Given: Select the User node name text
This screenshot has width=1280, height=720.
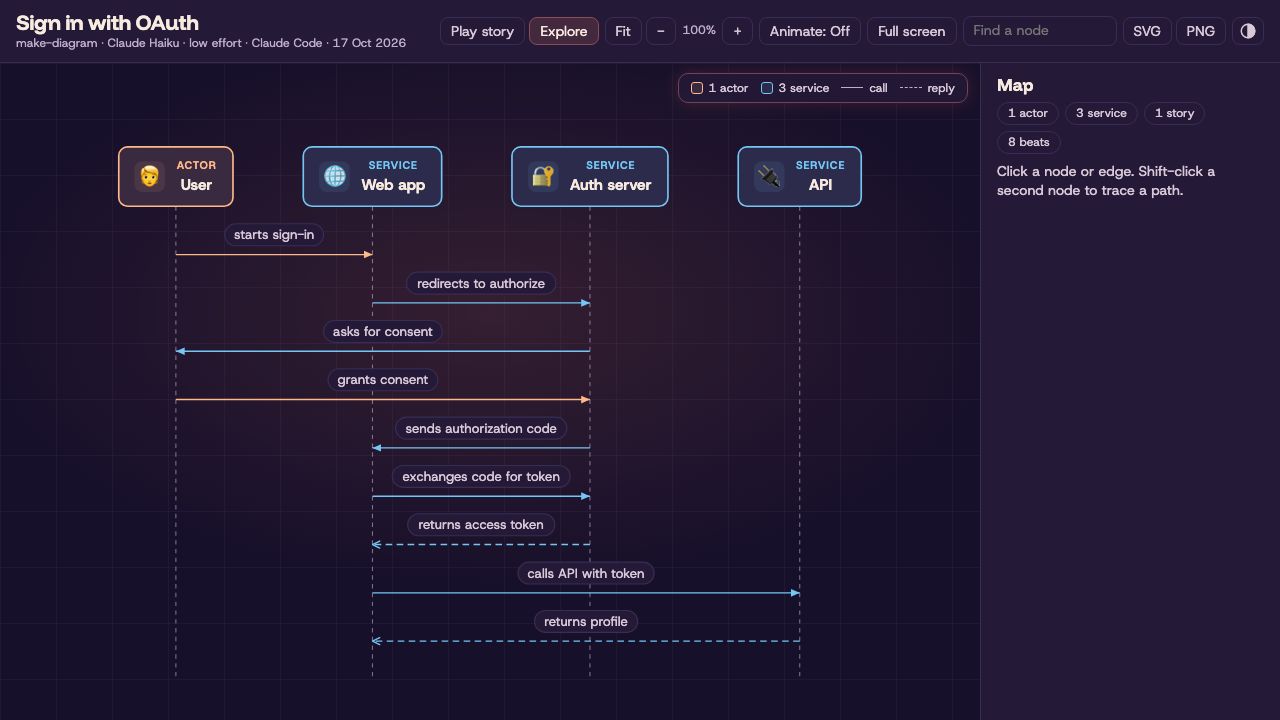Looking at the screenshot, I should pos(196,185).
